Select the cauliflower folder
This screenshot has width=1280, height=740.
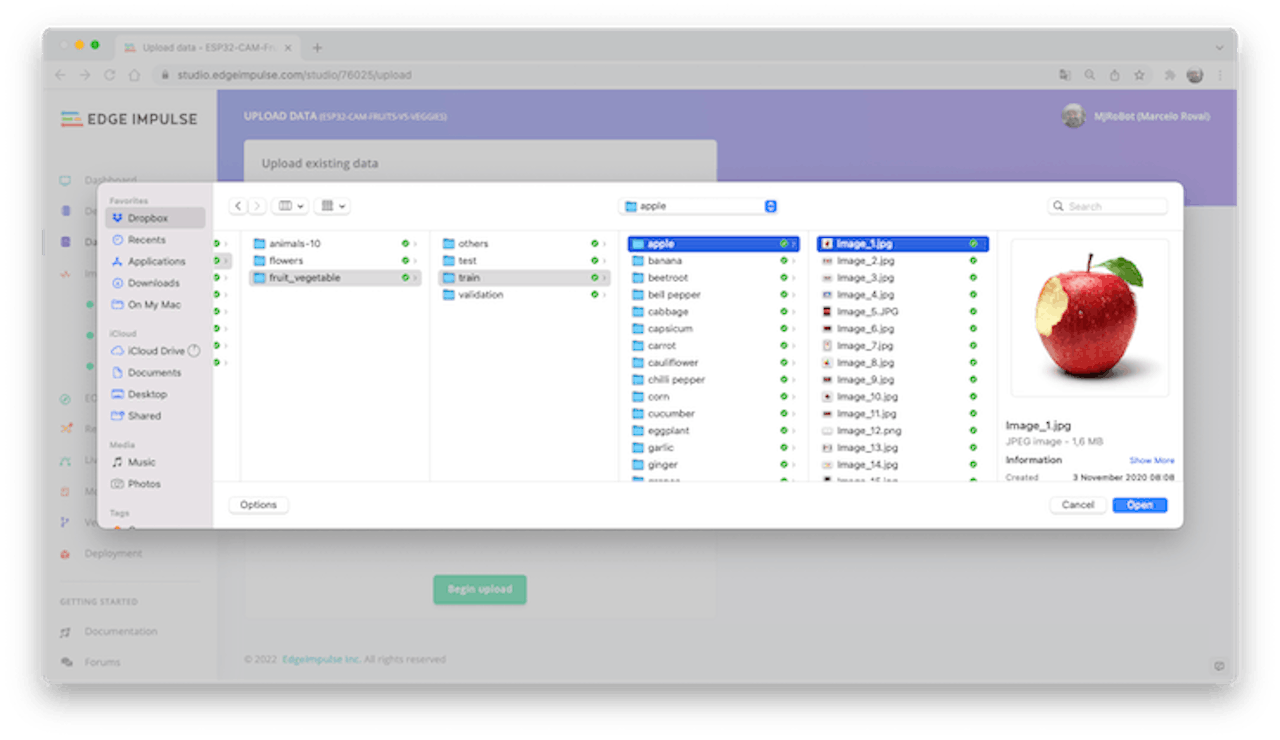click(713, 363)
